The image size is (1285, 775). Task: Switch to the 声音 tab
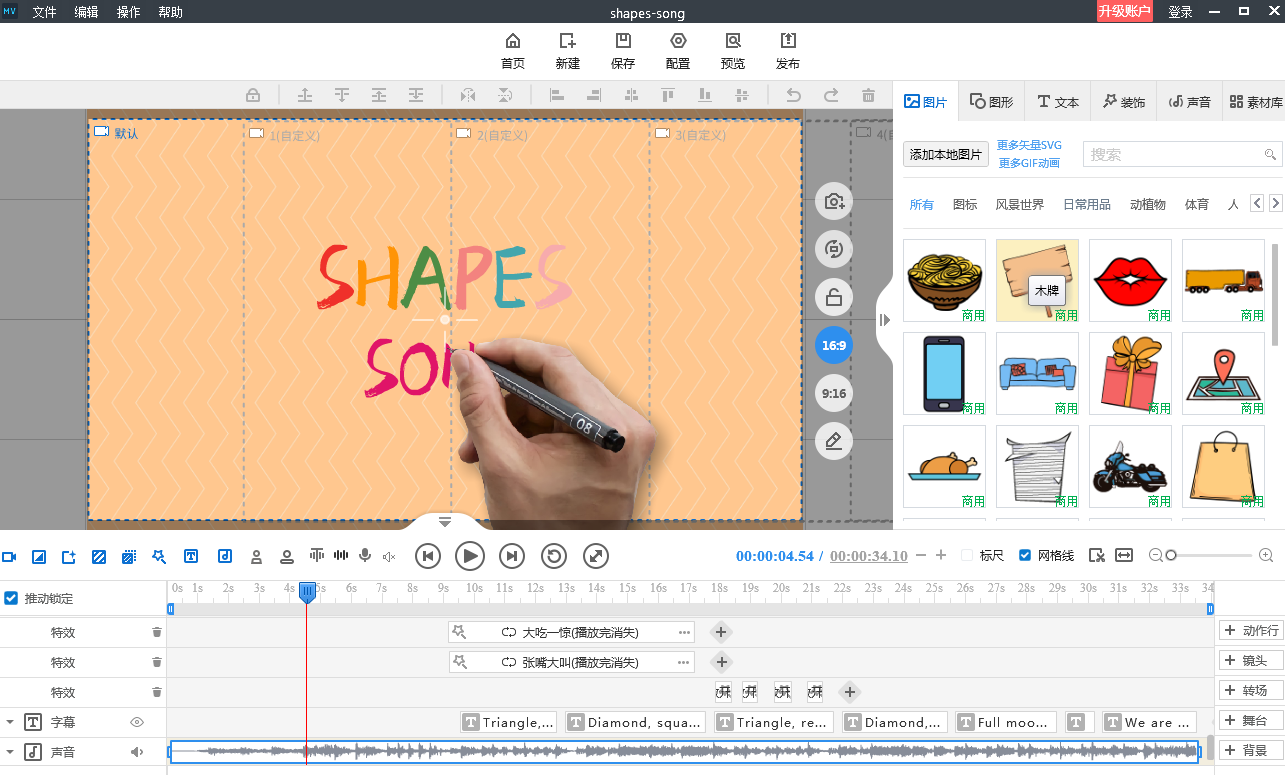(x=1189, y=102)
